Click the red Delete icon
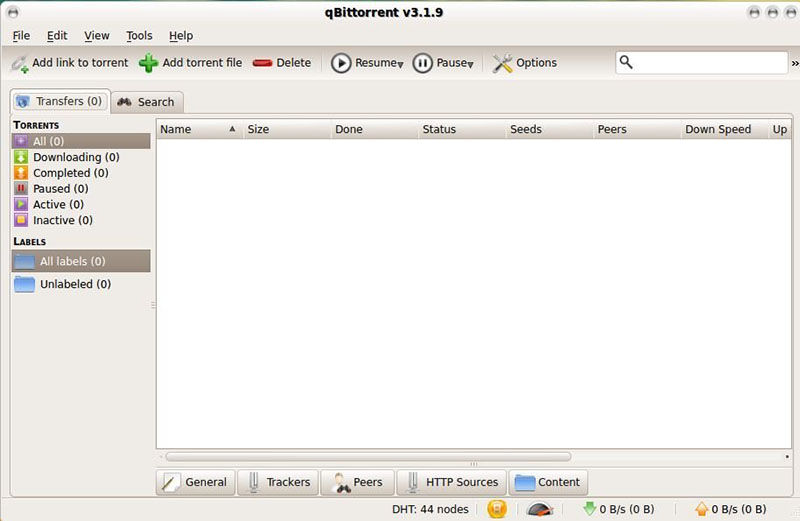Screen dimensions: 800x521 [262, 63]
